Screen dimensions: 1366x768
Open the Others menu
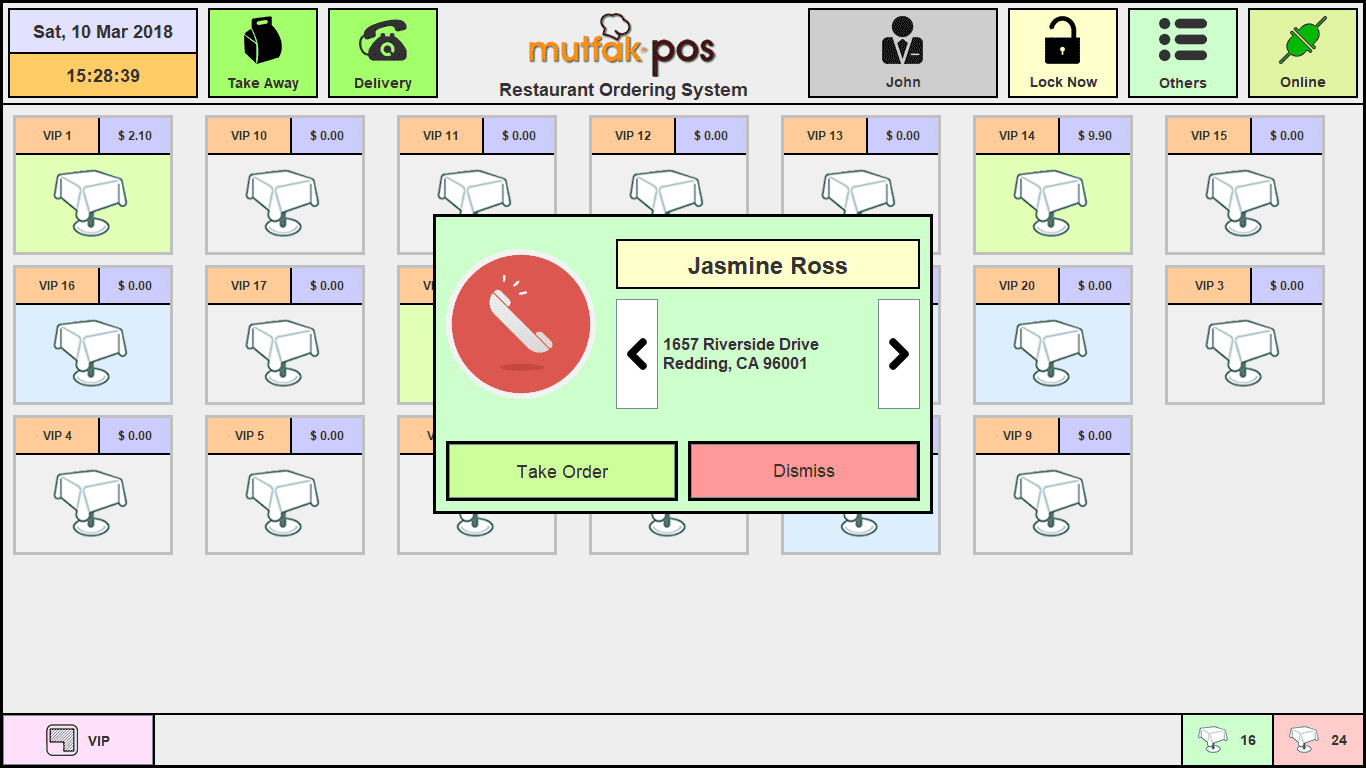(x=1182, y=54)
